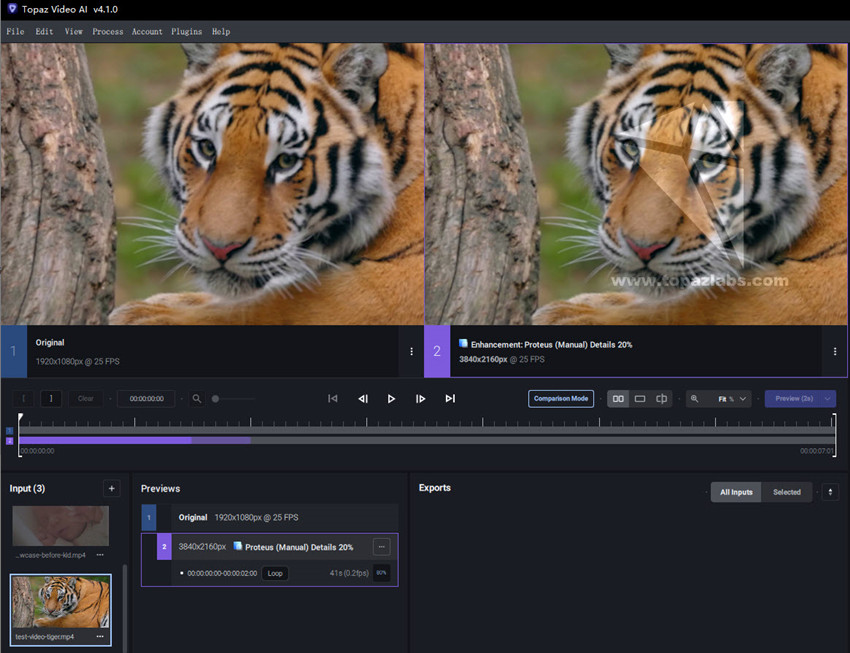Screen dimensions: 850x653
Task: Click the Preview (2s) button
Action: pos(794,398)
